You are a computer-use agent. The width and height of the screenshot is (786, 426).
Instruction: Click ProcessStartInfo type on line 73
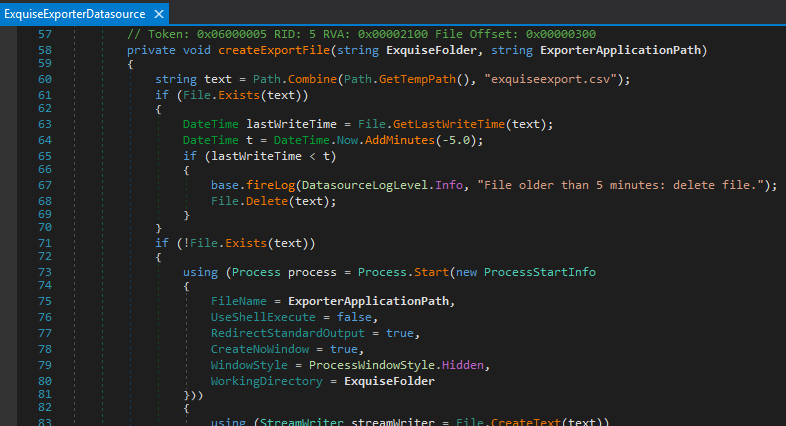coord(540,273)
